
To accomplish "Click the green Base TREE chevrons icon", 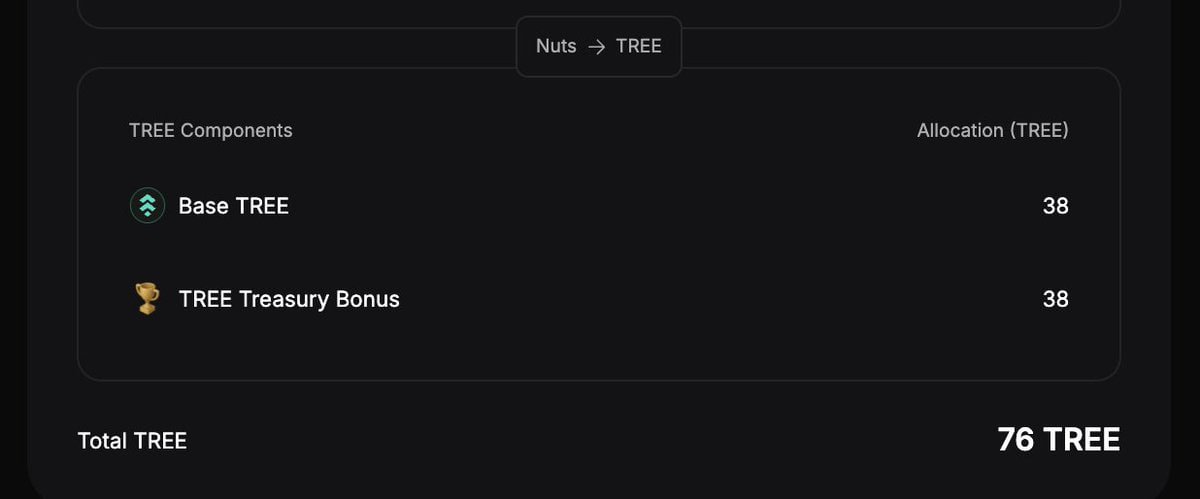I will pyautogui.click(x=147, y=206).
